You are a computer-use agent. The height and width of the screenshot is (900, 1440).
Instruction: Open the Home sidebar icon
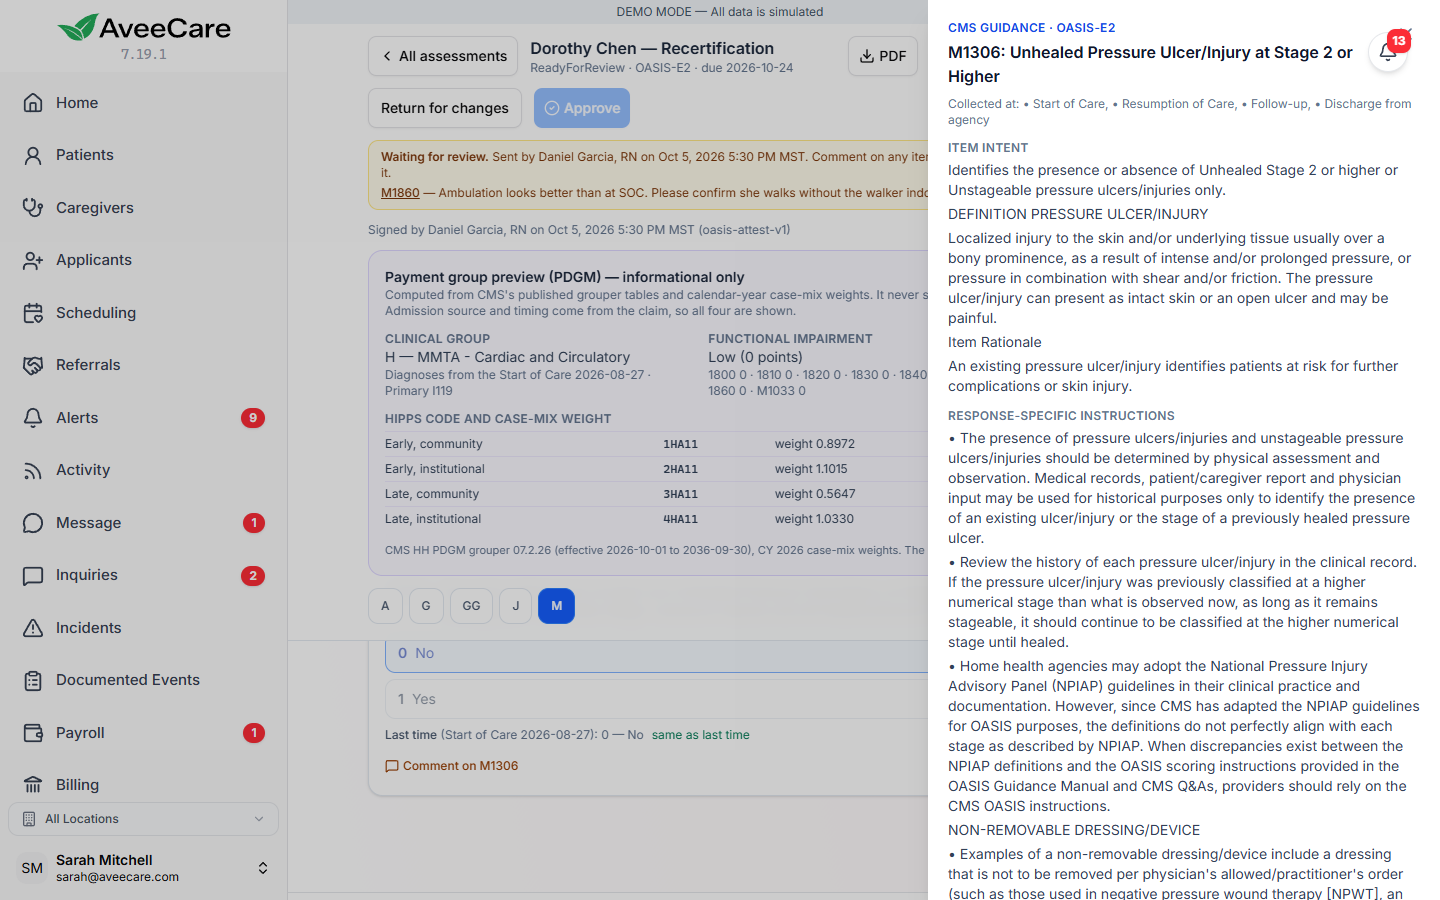tap(33, 103)
